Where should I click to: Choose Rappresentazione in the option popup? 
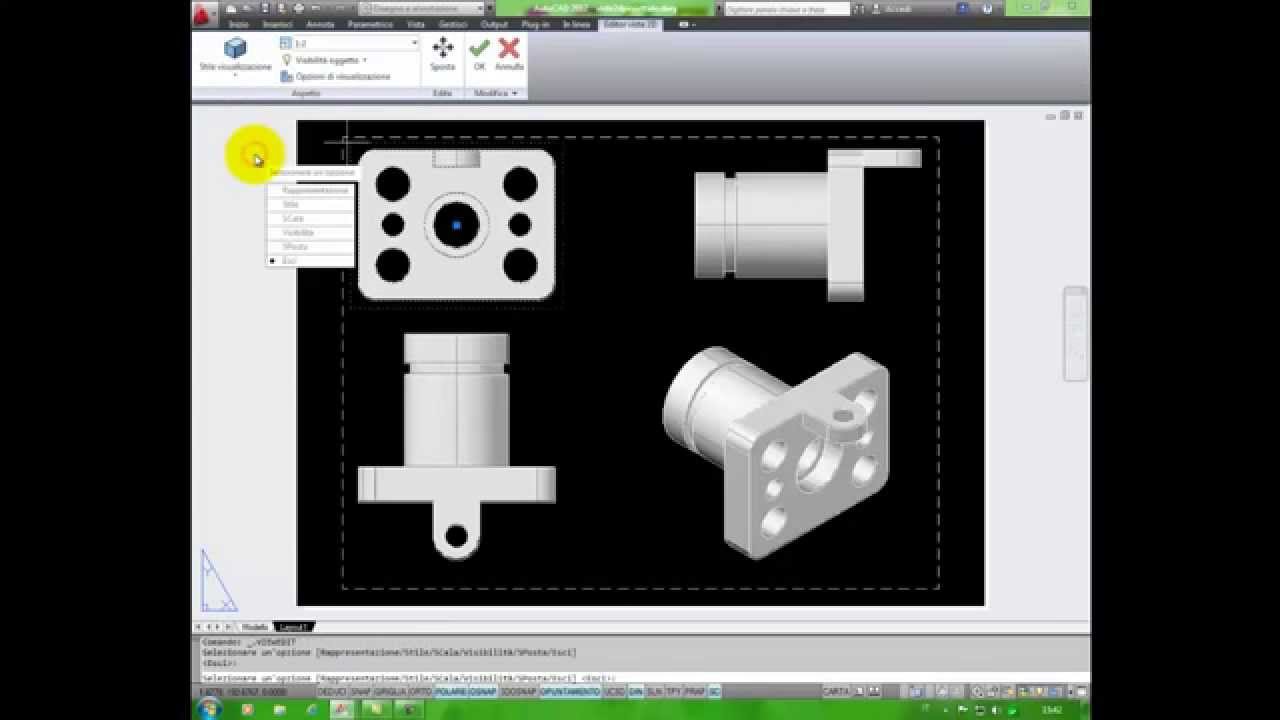310,190
